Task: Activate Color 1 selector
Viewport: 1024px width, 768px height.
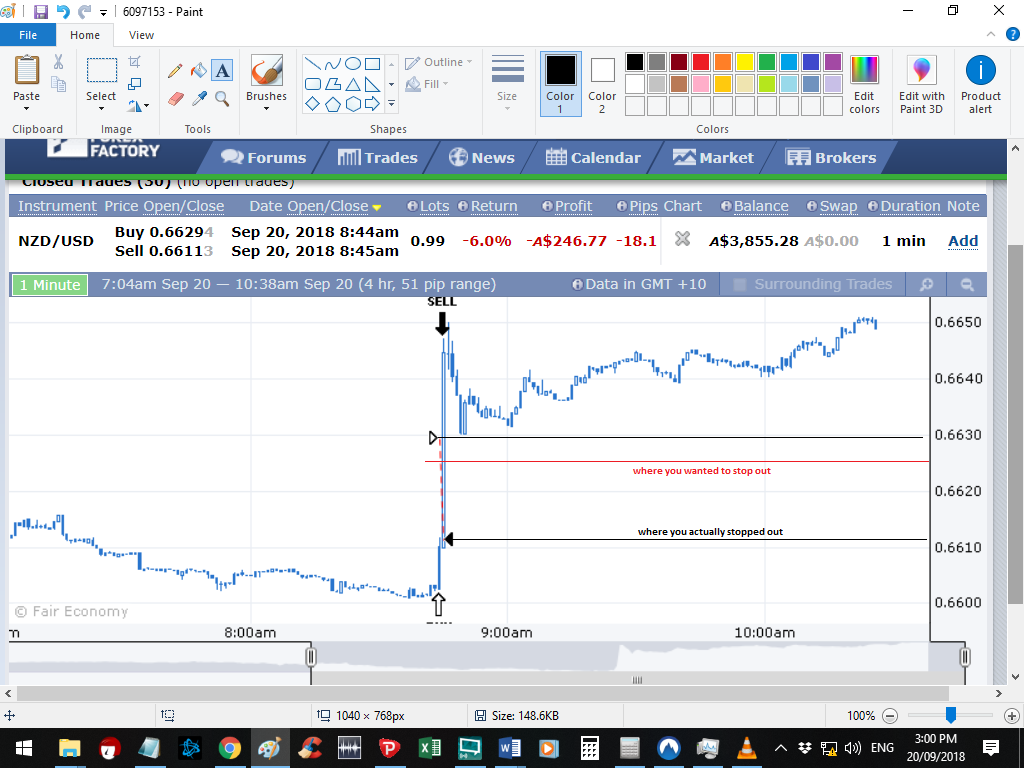Action: (x=560, y=84)
